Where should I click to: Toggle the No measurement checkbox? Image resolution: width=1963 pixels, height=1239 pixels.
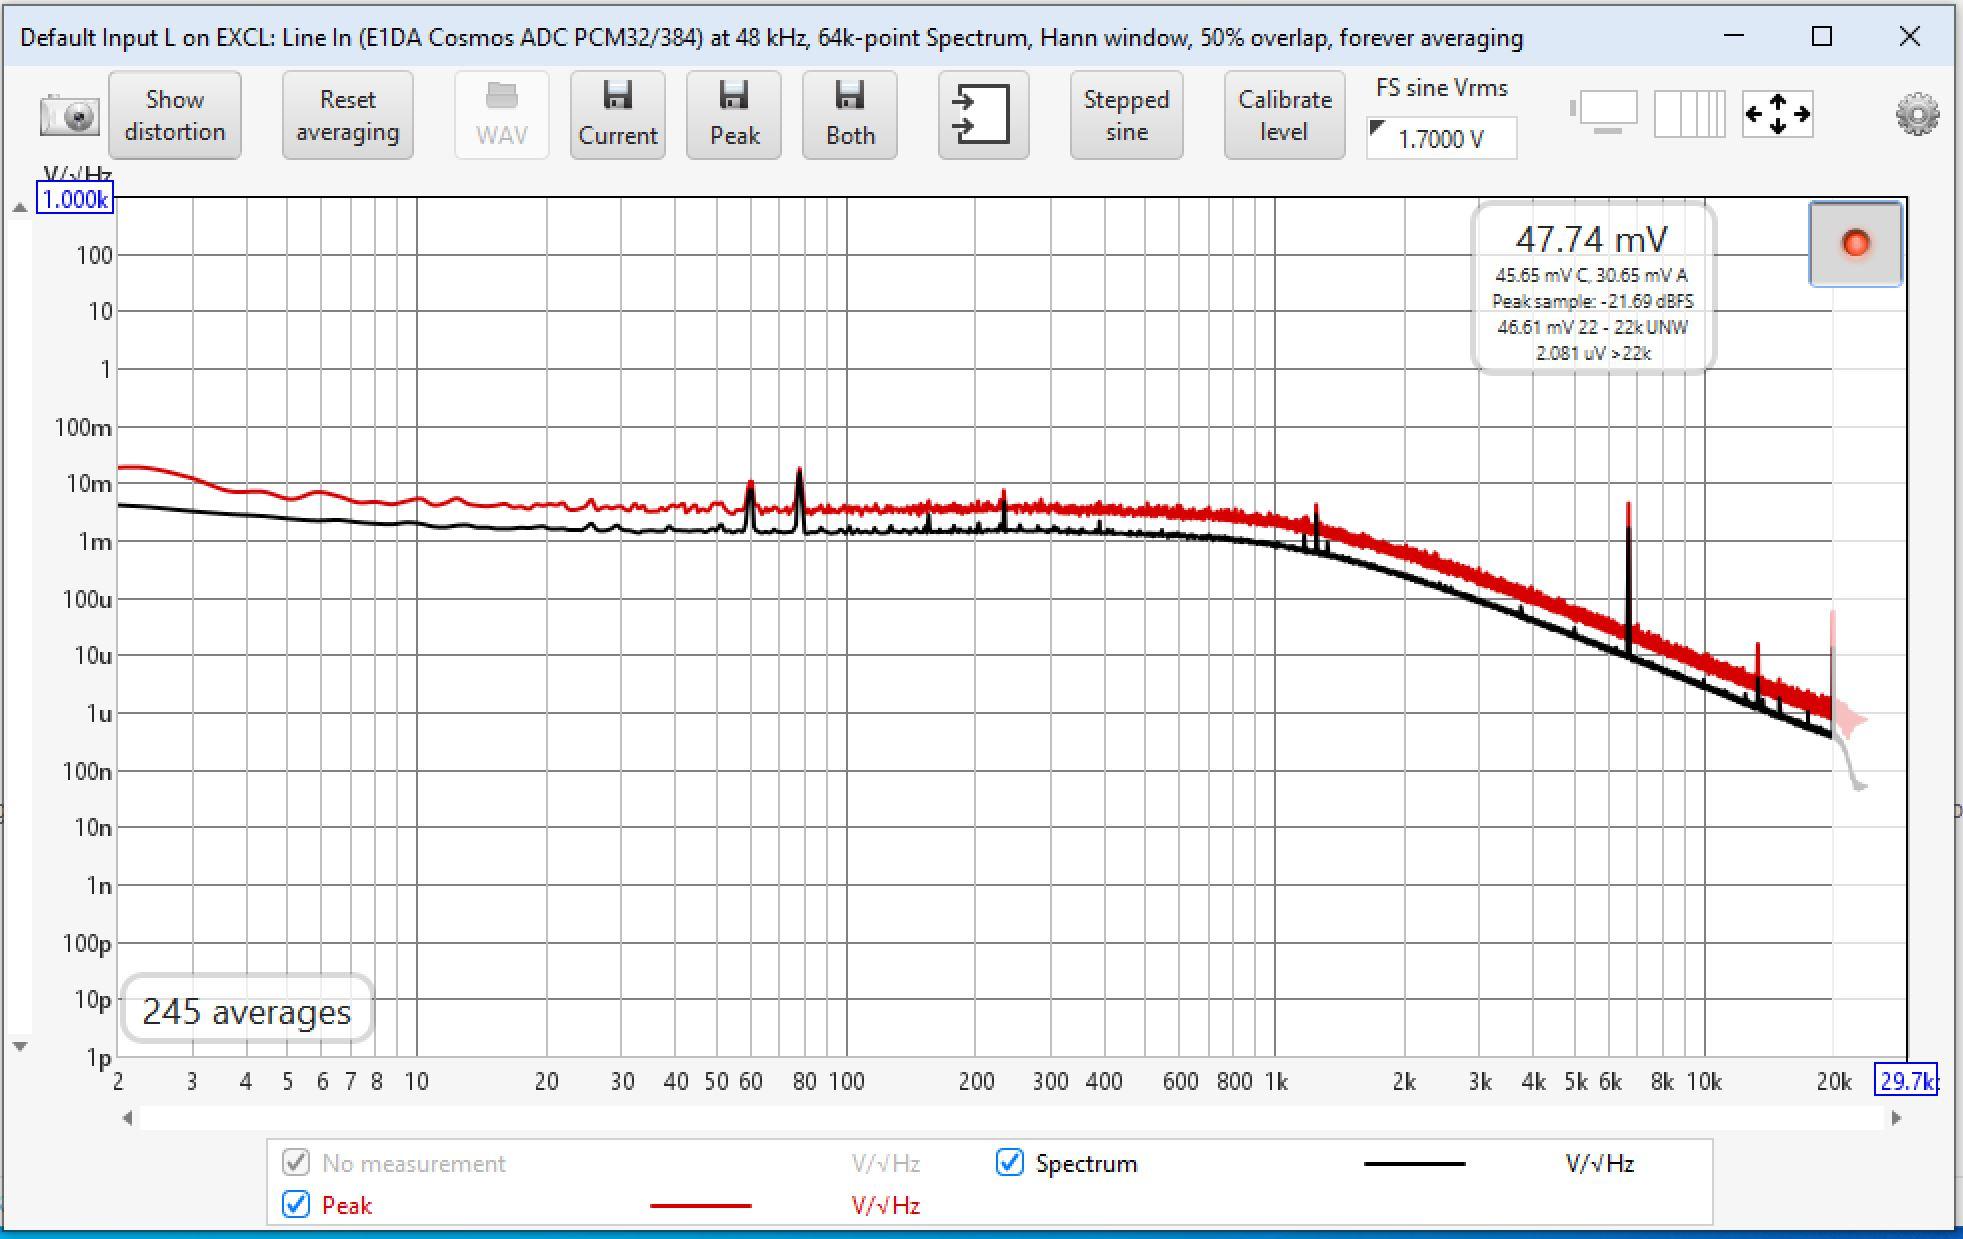[x=296, y=1163]
